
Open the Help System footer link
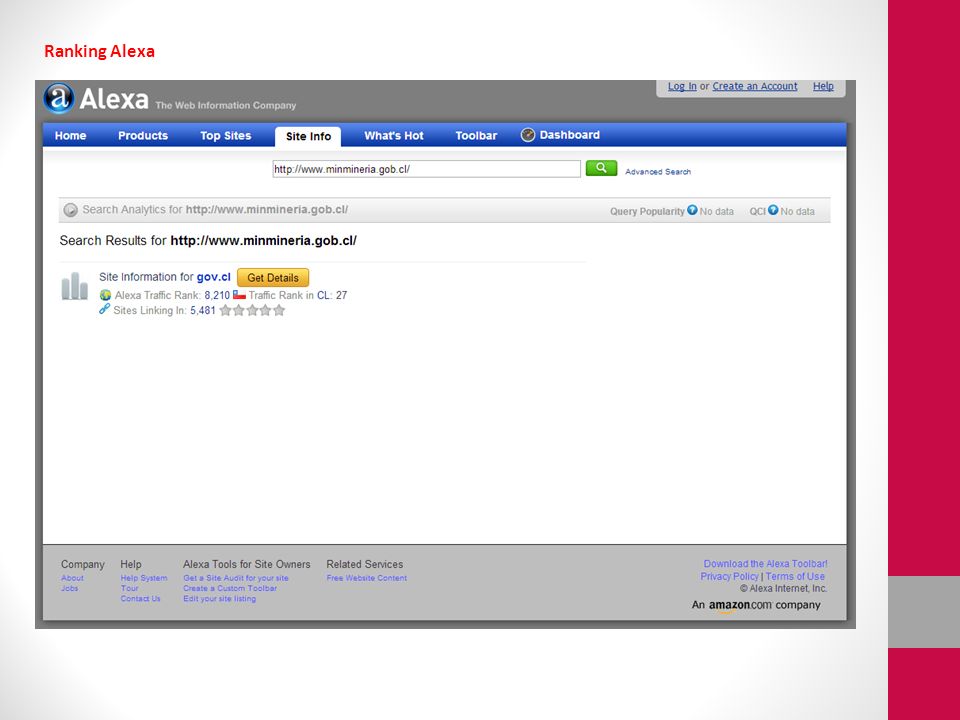[144, 578]
